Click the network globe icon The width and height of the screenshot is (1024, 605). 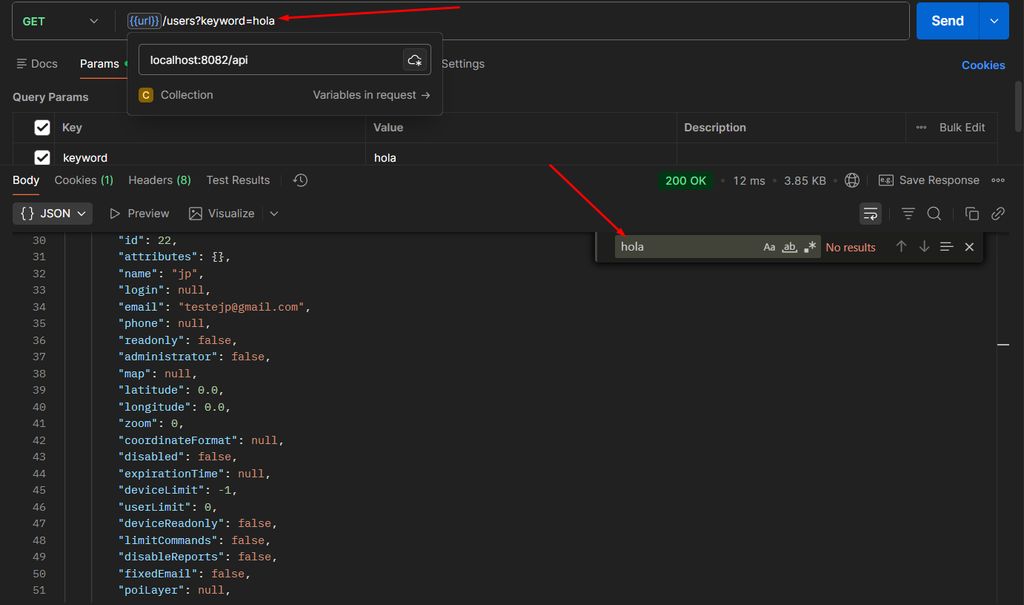point(852,180)
